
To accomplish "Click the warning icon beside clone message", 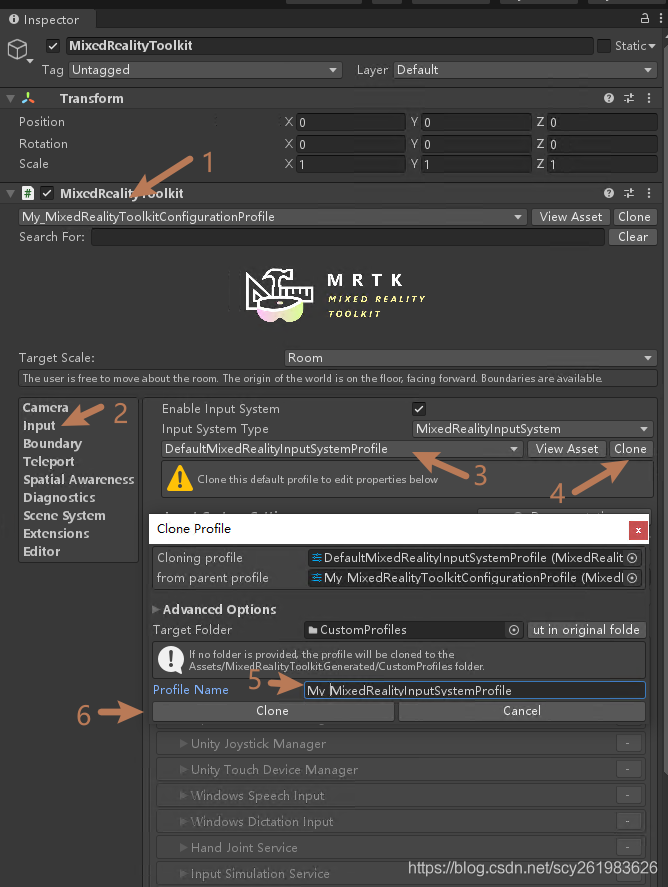I will tap(180, 479).
